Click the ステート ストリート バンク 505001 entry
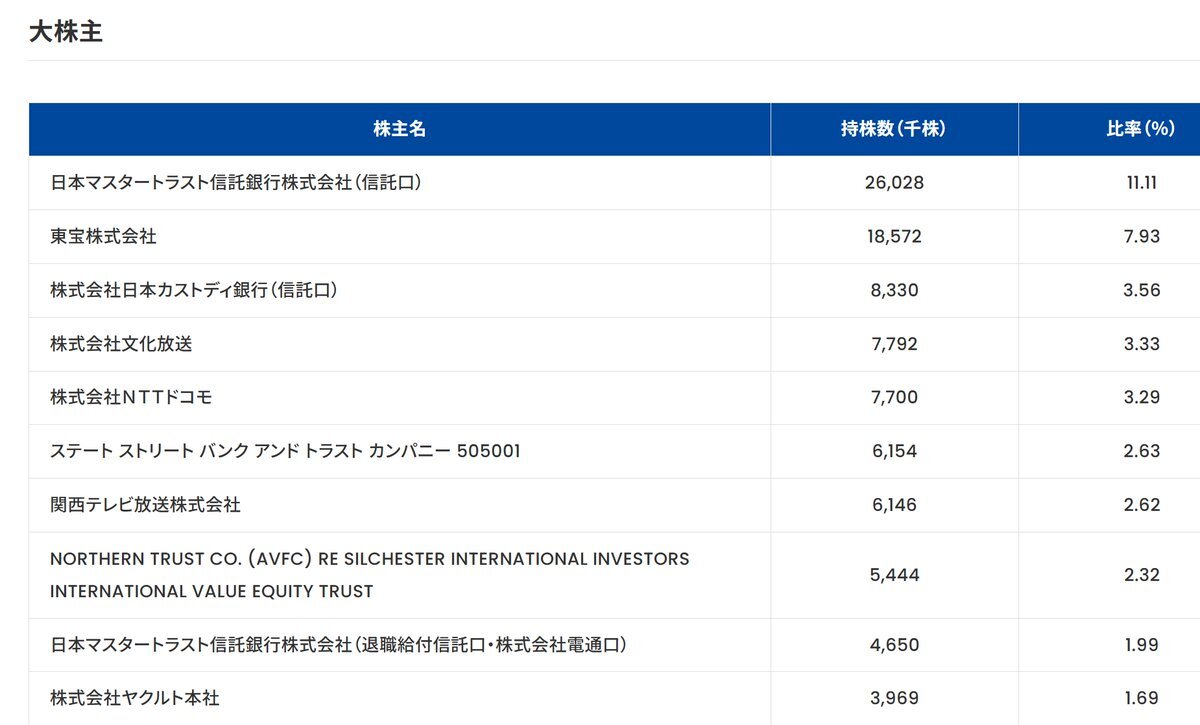This screenshot has height=725, width=1200. pos(285,451)
